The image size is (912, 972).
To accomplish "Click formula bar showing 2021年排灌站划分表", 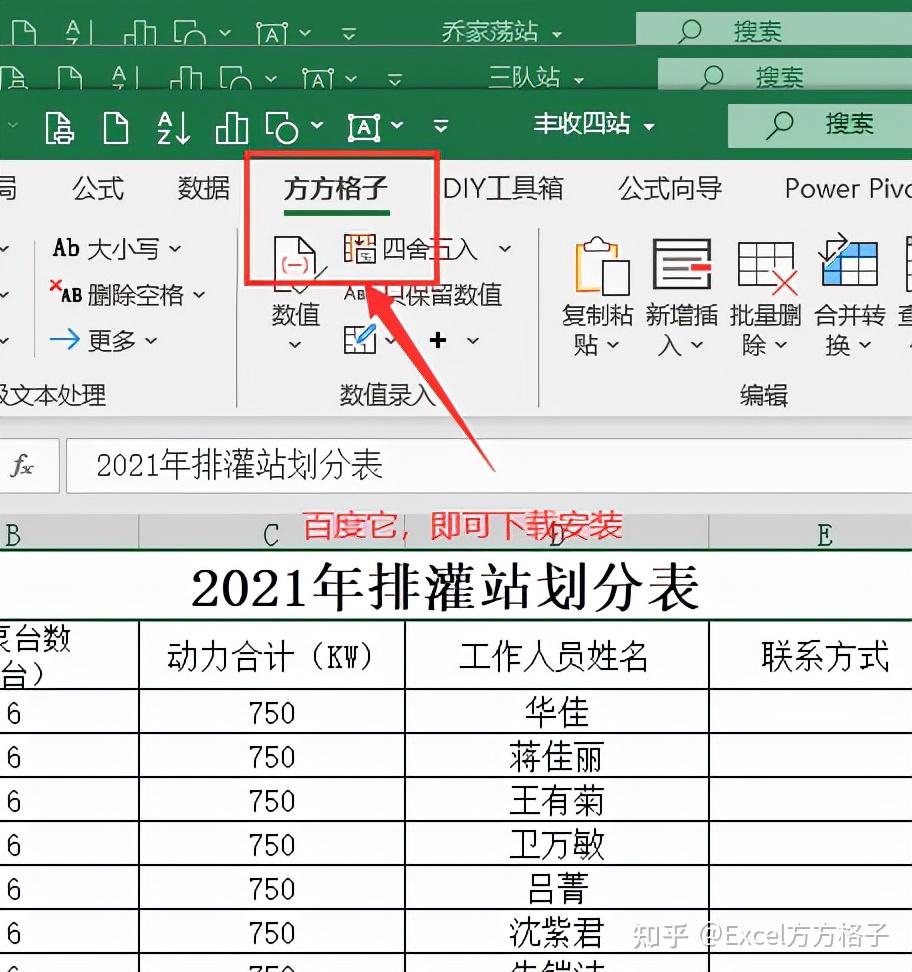I will coord(489,466).
